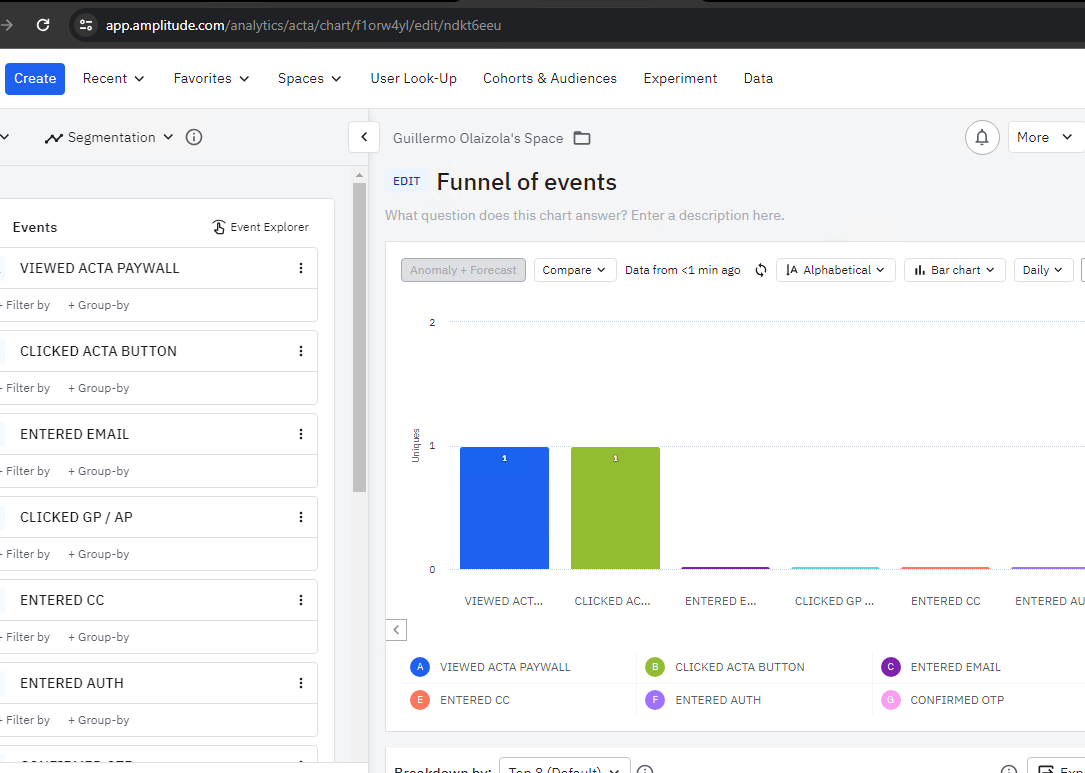Reload the browser page
This screenshot has width=1085, height=773.
point(43,25)
